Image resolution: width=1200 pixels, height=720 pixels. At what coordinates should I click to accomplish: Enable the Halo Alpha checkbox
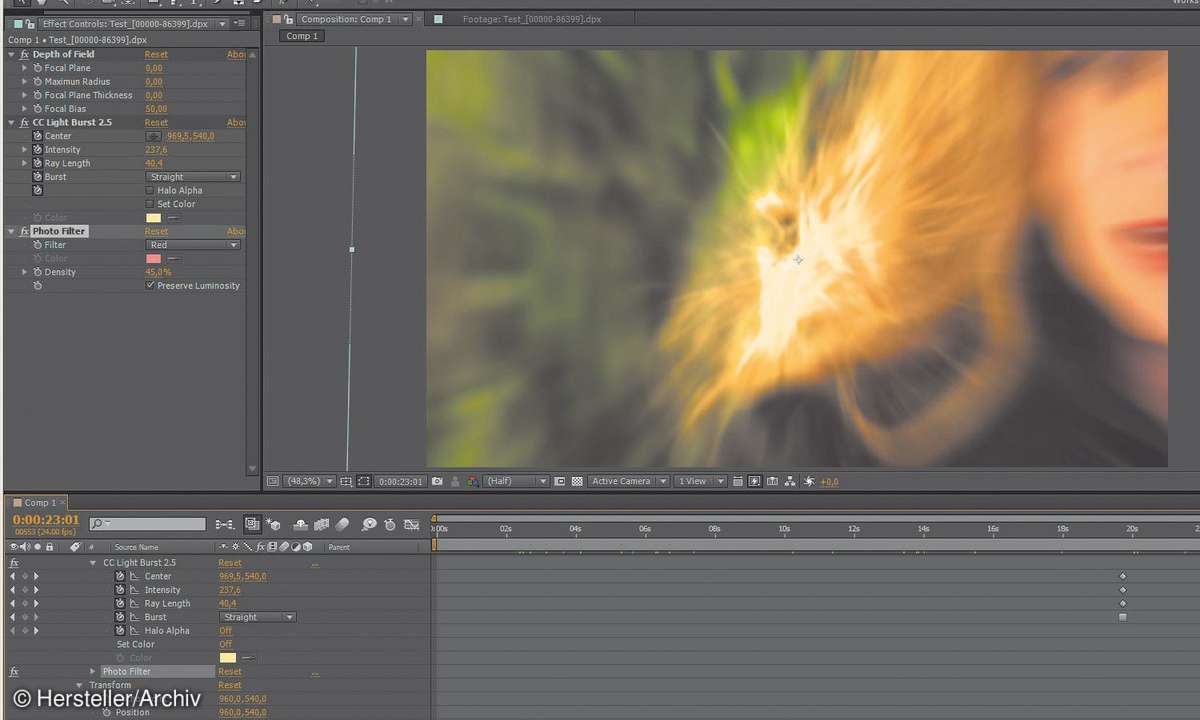pyautogui.click(x=150, y=190)
